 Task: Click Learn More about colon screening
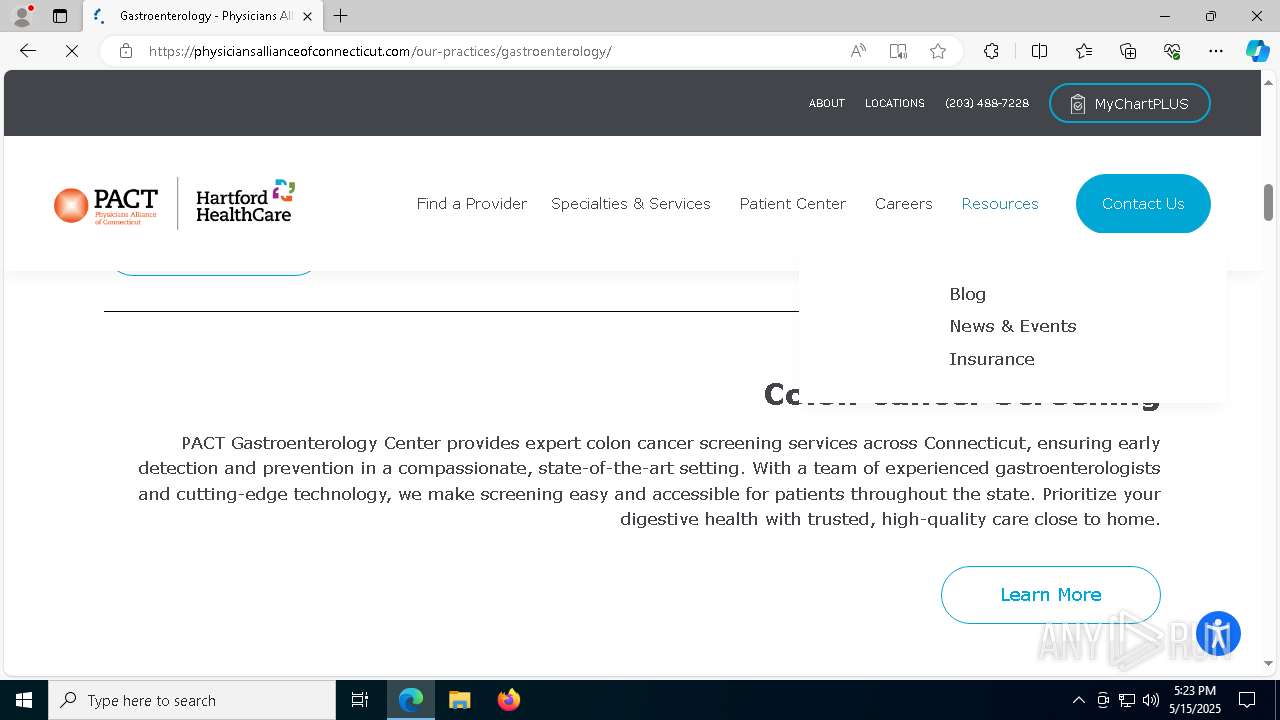pos(1051,595)
